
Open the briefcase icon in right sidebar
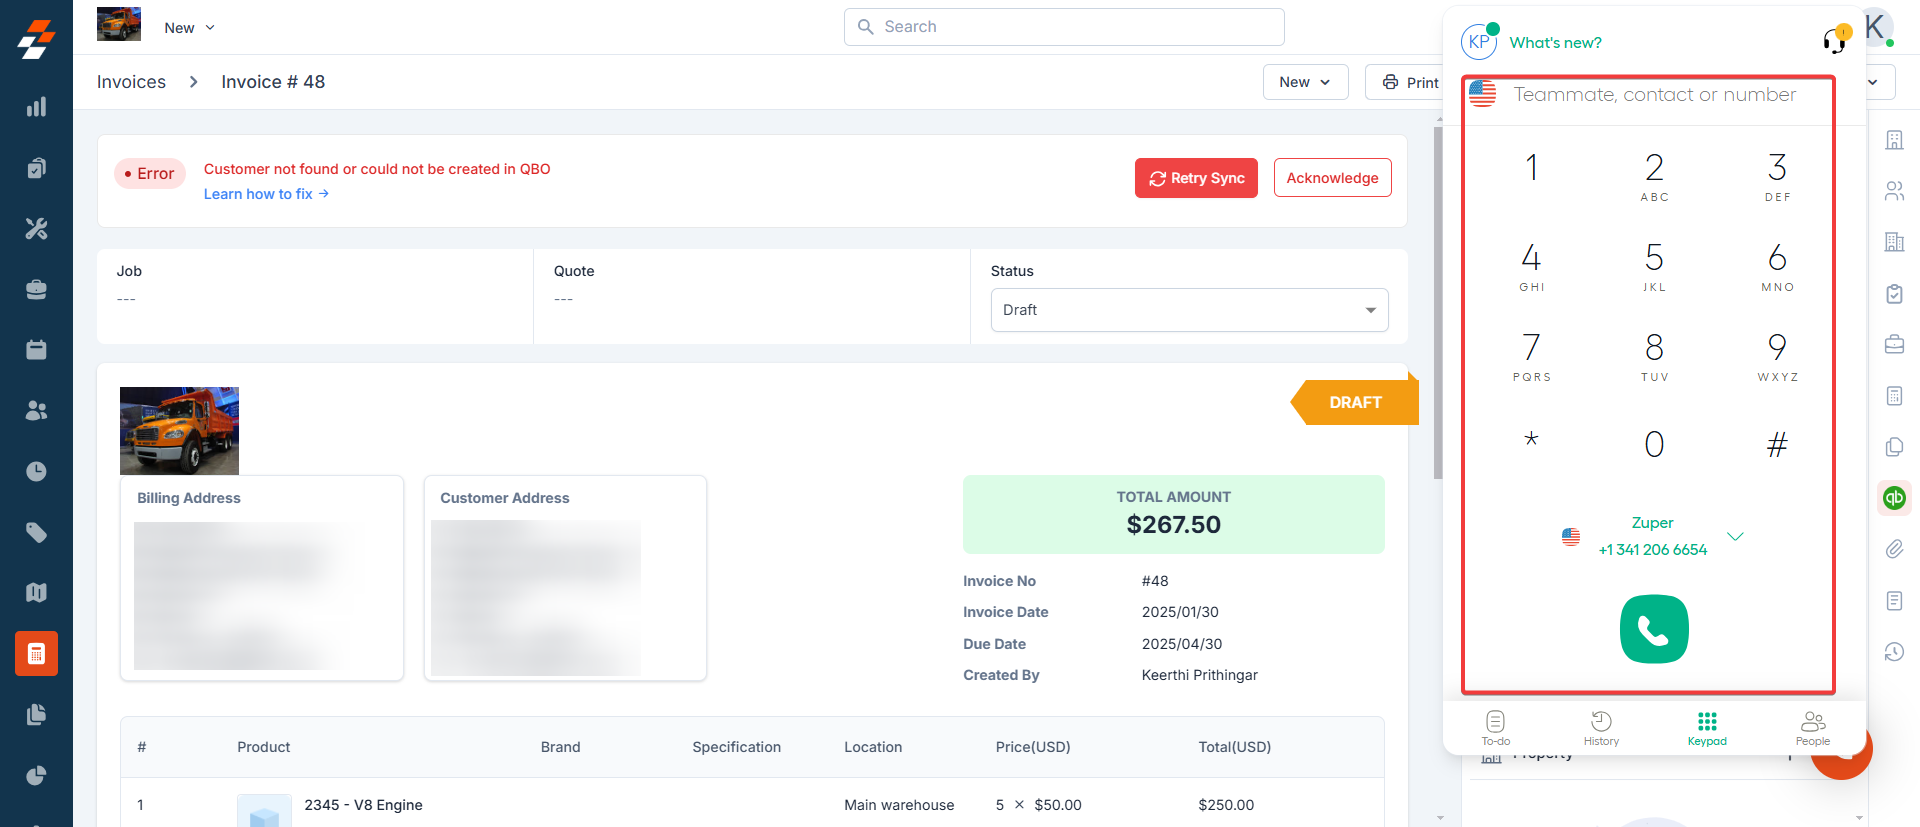click(1894, 345)
